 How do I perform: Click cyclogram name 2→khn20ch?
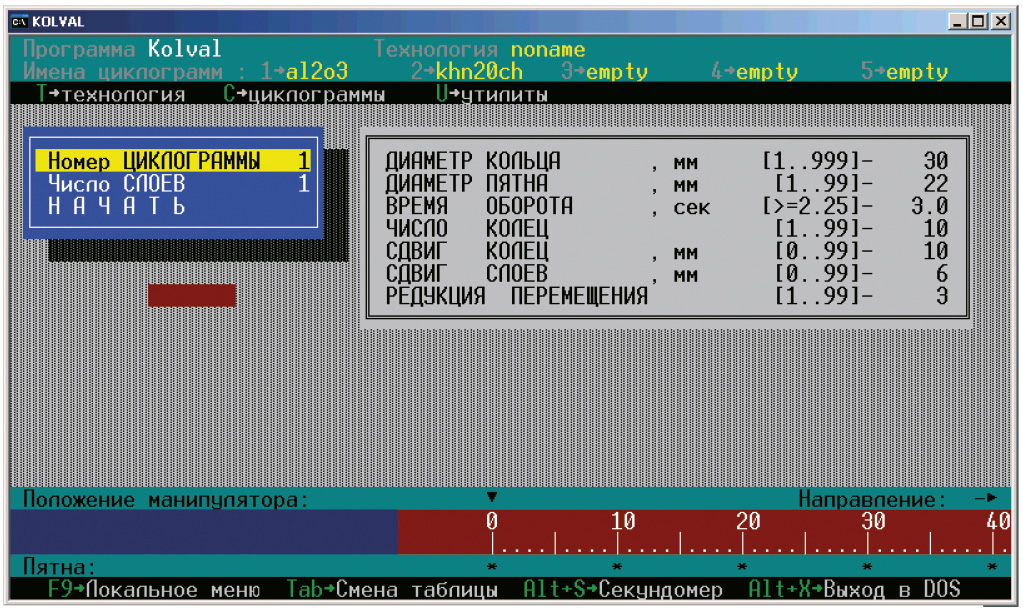point(467,71)
